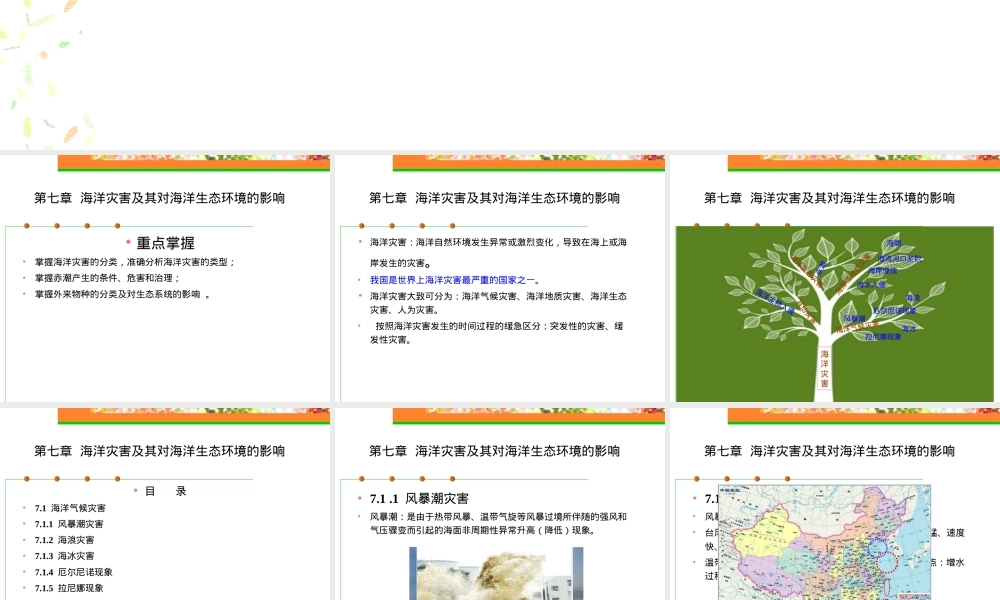Click the chapter title above the tree diagram
The width and height of the screenshot is (1000, 600).
pos(829,198)
